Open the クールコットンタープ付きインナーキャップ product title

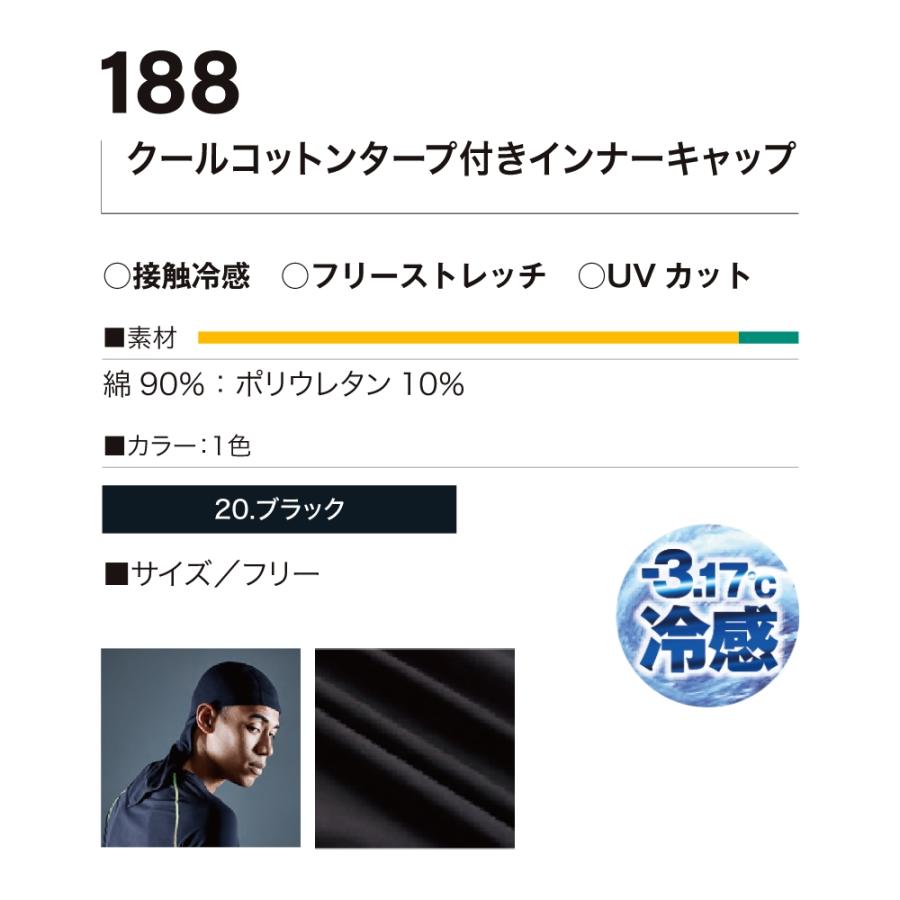coord(461,159)
